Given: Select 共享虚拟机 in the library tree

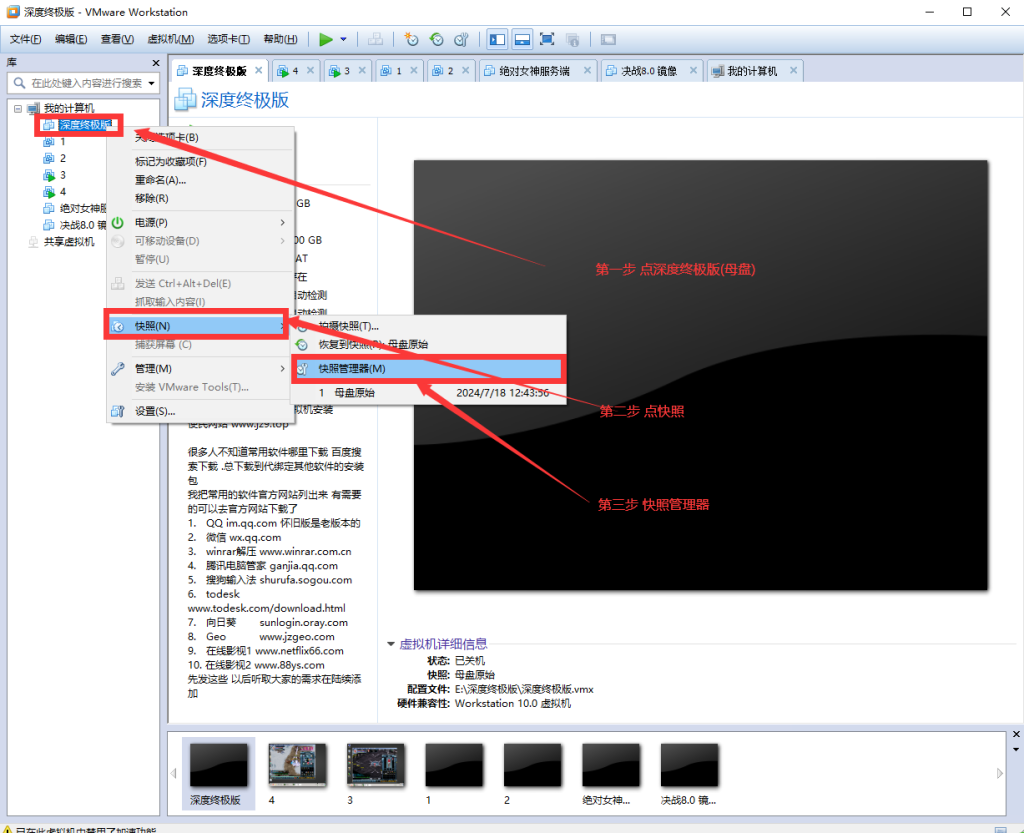Looking at the screenshot, I should click(x=69, y=242).
